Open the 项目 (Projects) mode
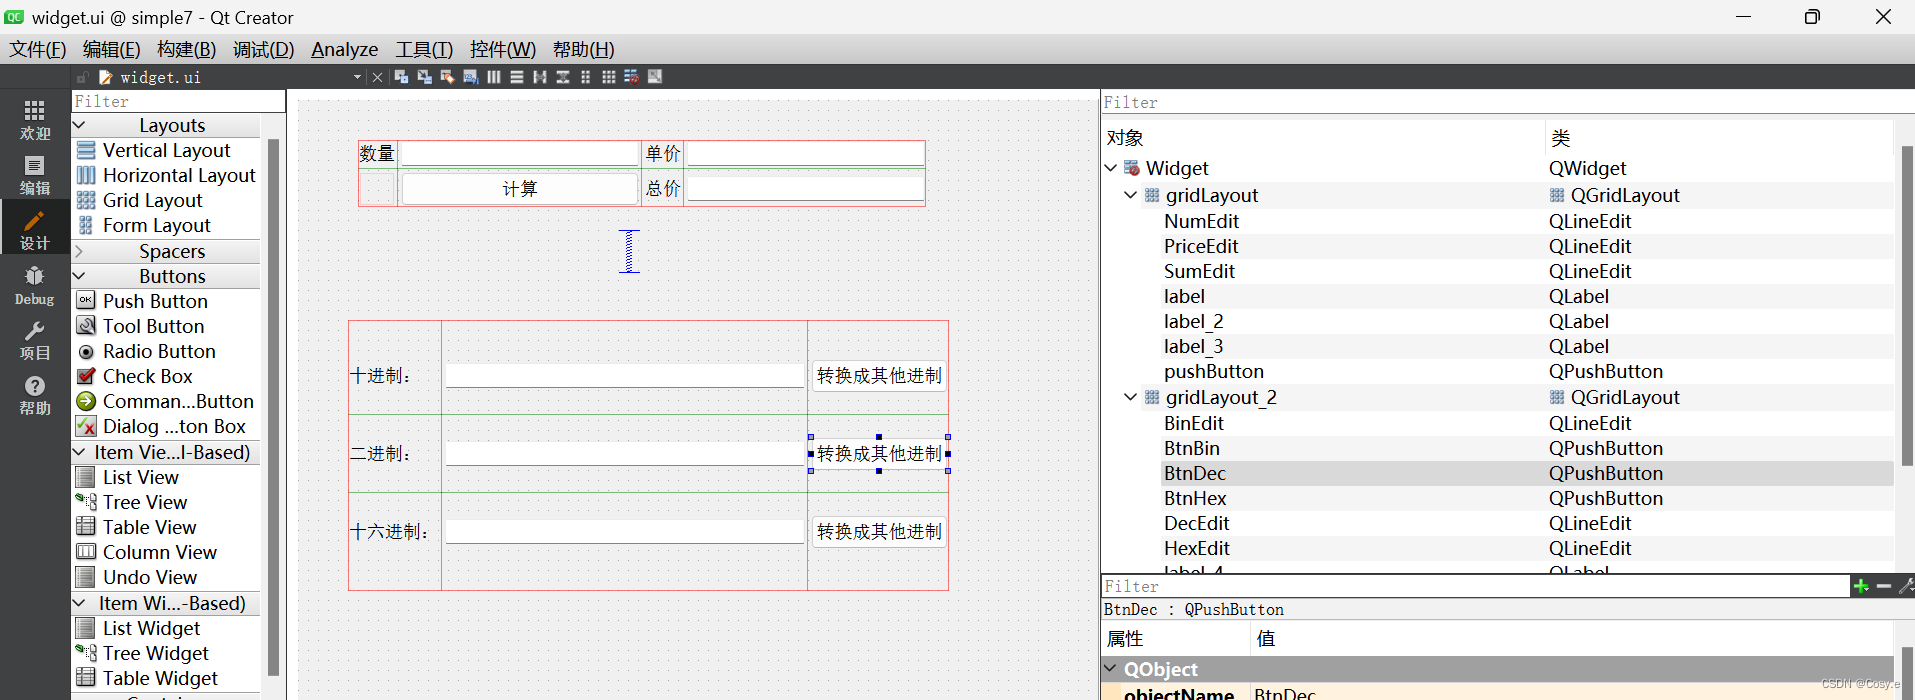Viewport: 1915px width, 700px height. click(x=35, y=340)
